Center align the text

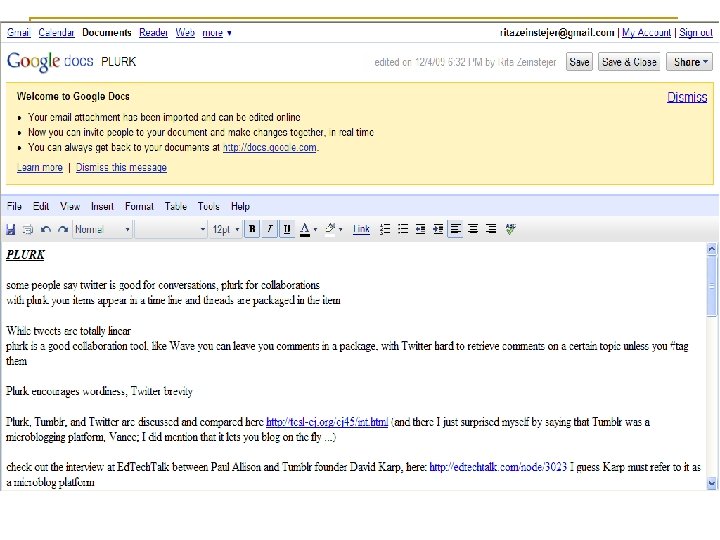point(473,229)
